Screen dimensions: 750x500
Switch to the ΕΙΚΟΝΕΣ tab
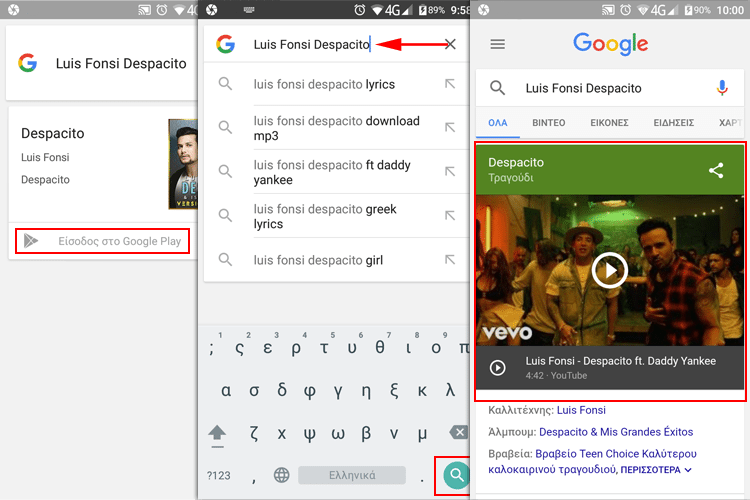609,123
